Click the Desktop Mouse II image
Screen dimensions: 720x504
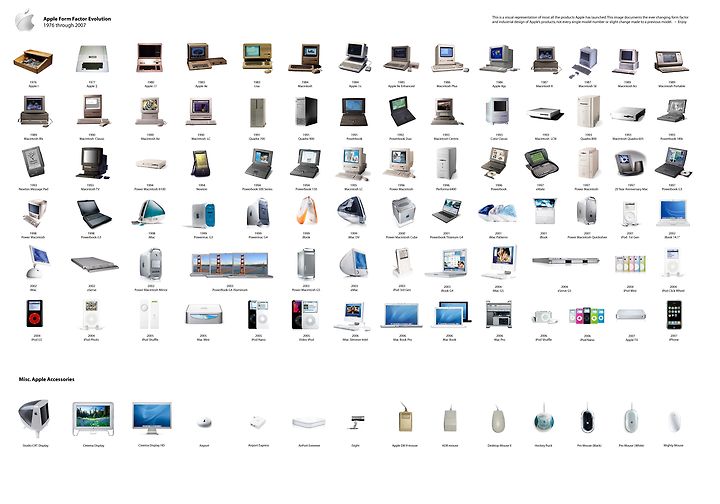click(498, 419)
